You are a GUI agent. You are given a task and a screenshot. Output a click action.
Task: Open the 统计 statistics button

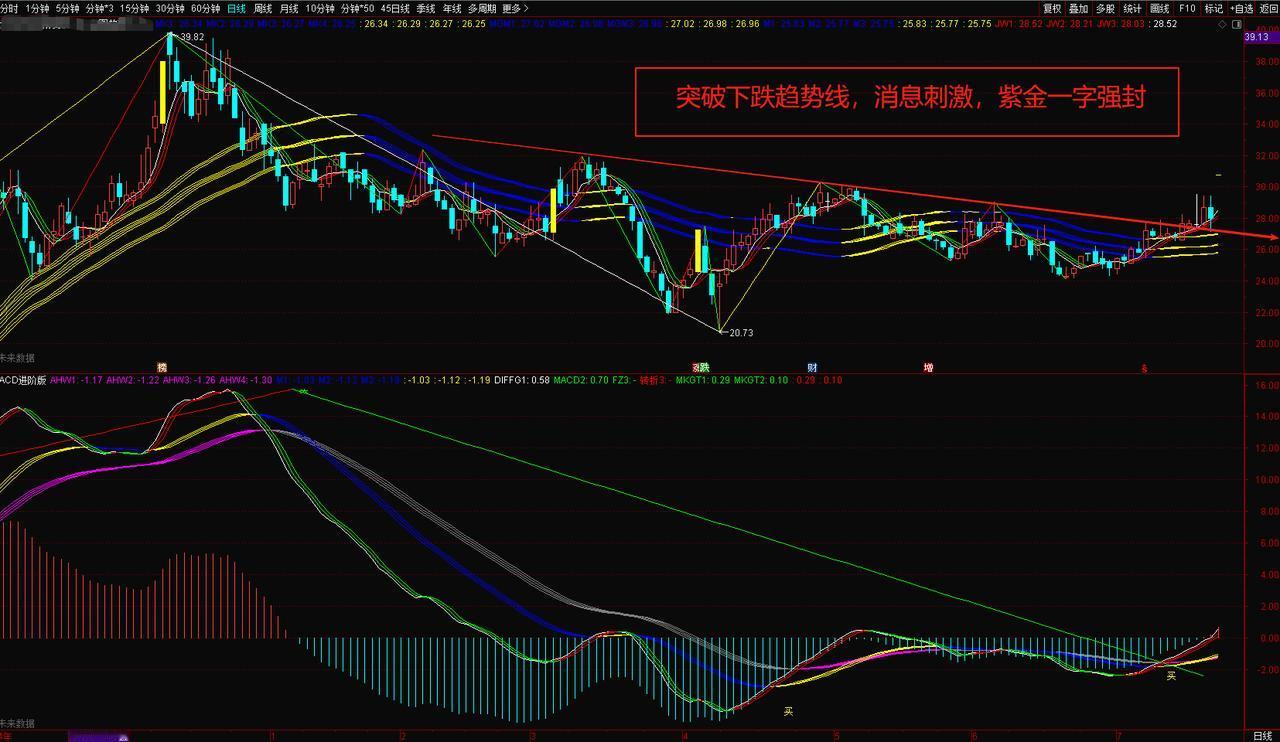[1132, 8]
